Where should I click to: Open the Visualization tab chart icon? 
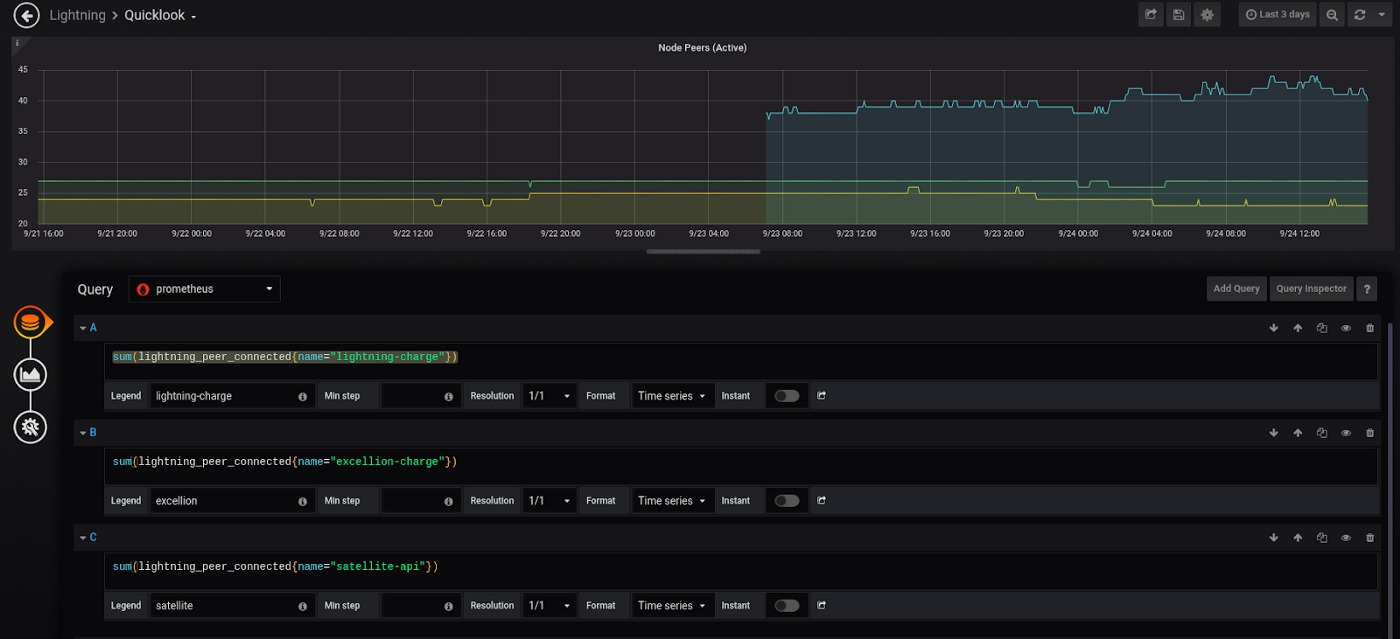click(x=31, y=375)
